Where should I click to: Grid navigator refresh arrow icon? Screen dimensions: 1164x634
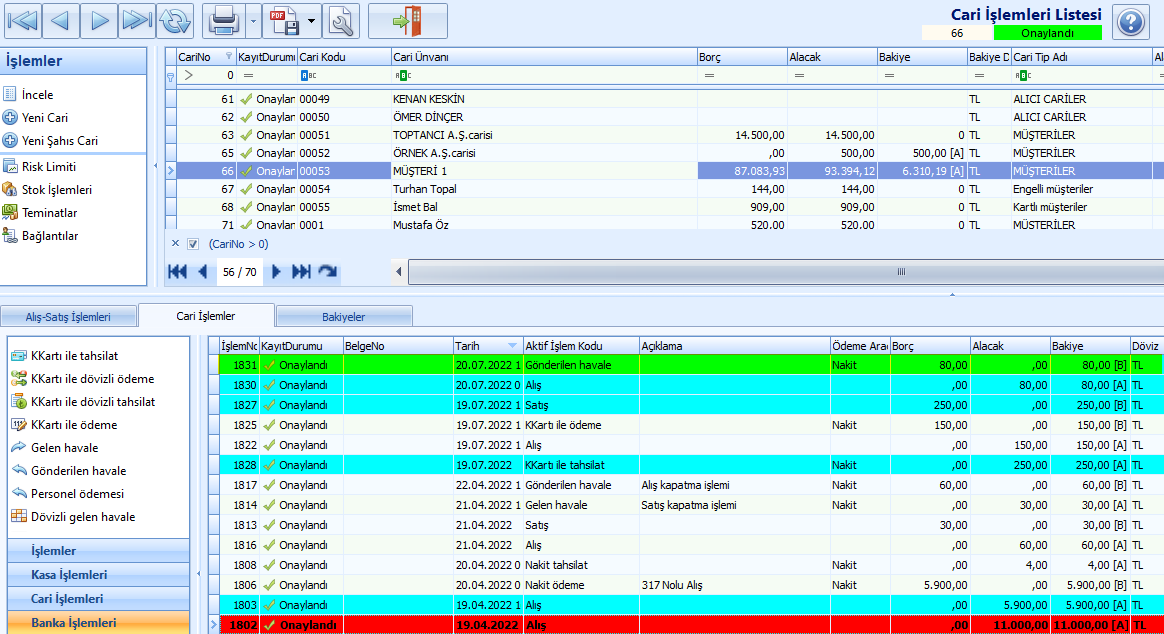[x=327, y=272]
